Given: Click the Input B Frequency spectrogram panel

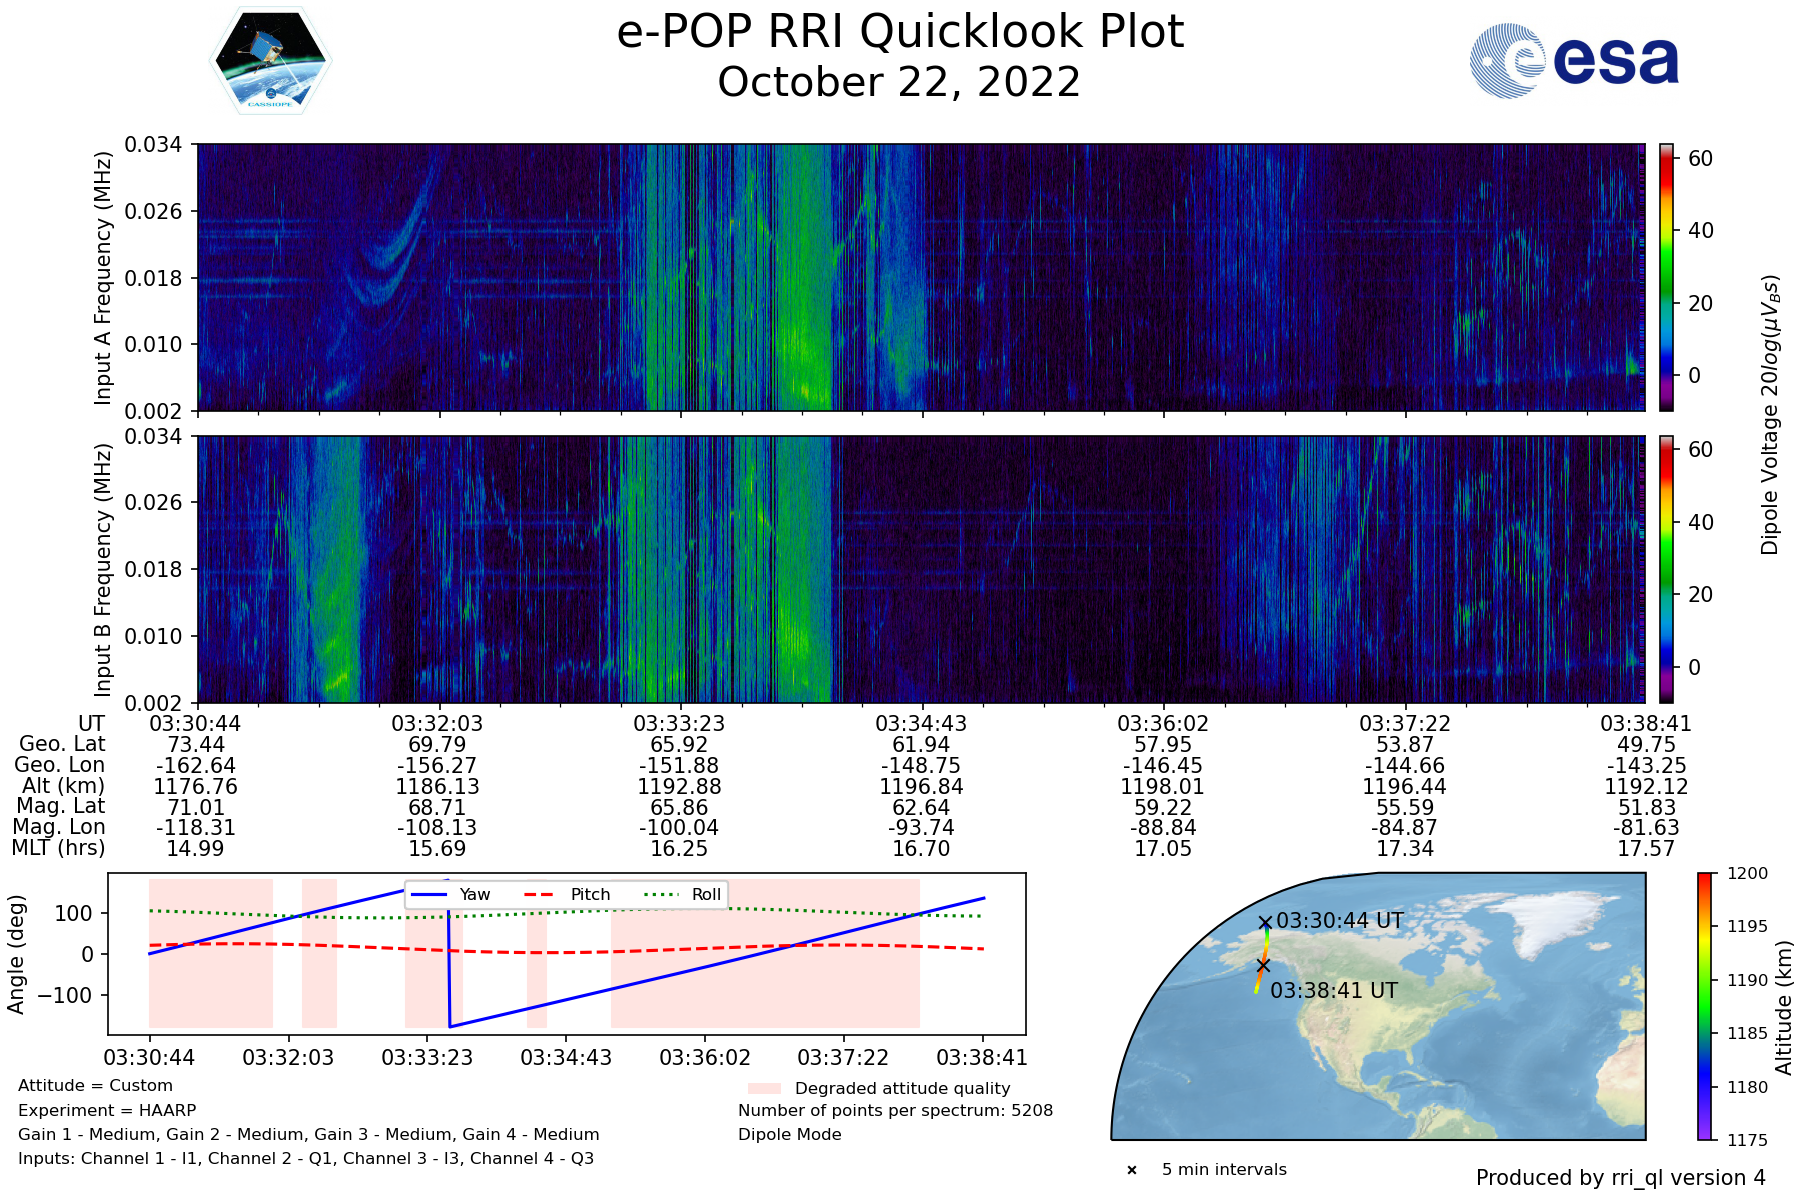Looking at the screenshot, I should 921,569.
